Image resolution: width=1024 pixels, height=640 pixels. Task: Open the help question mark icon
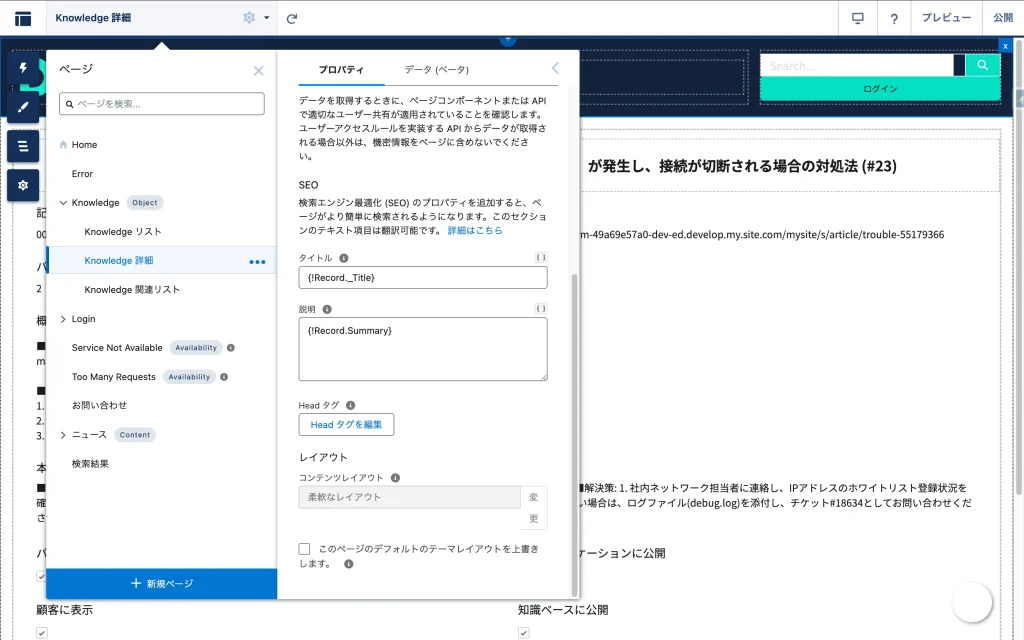(894, 18)
